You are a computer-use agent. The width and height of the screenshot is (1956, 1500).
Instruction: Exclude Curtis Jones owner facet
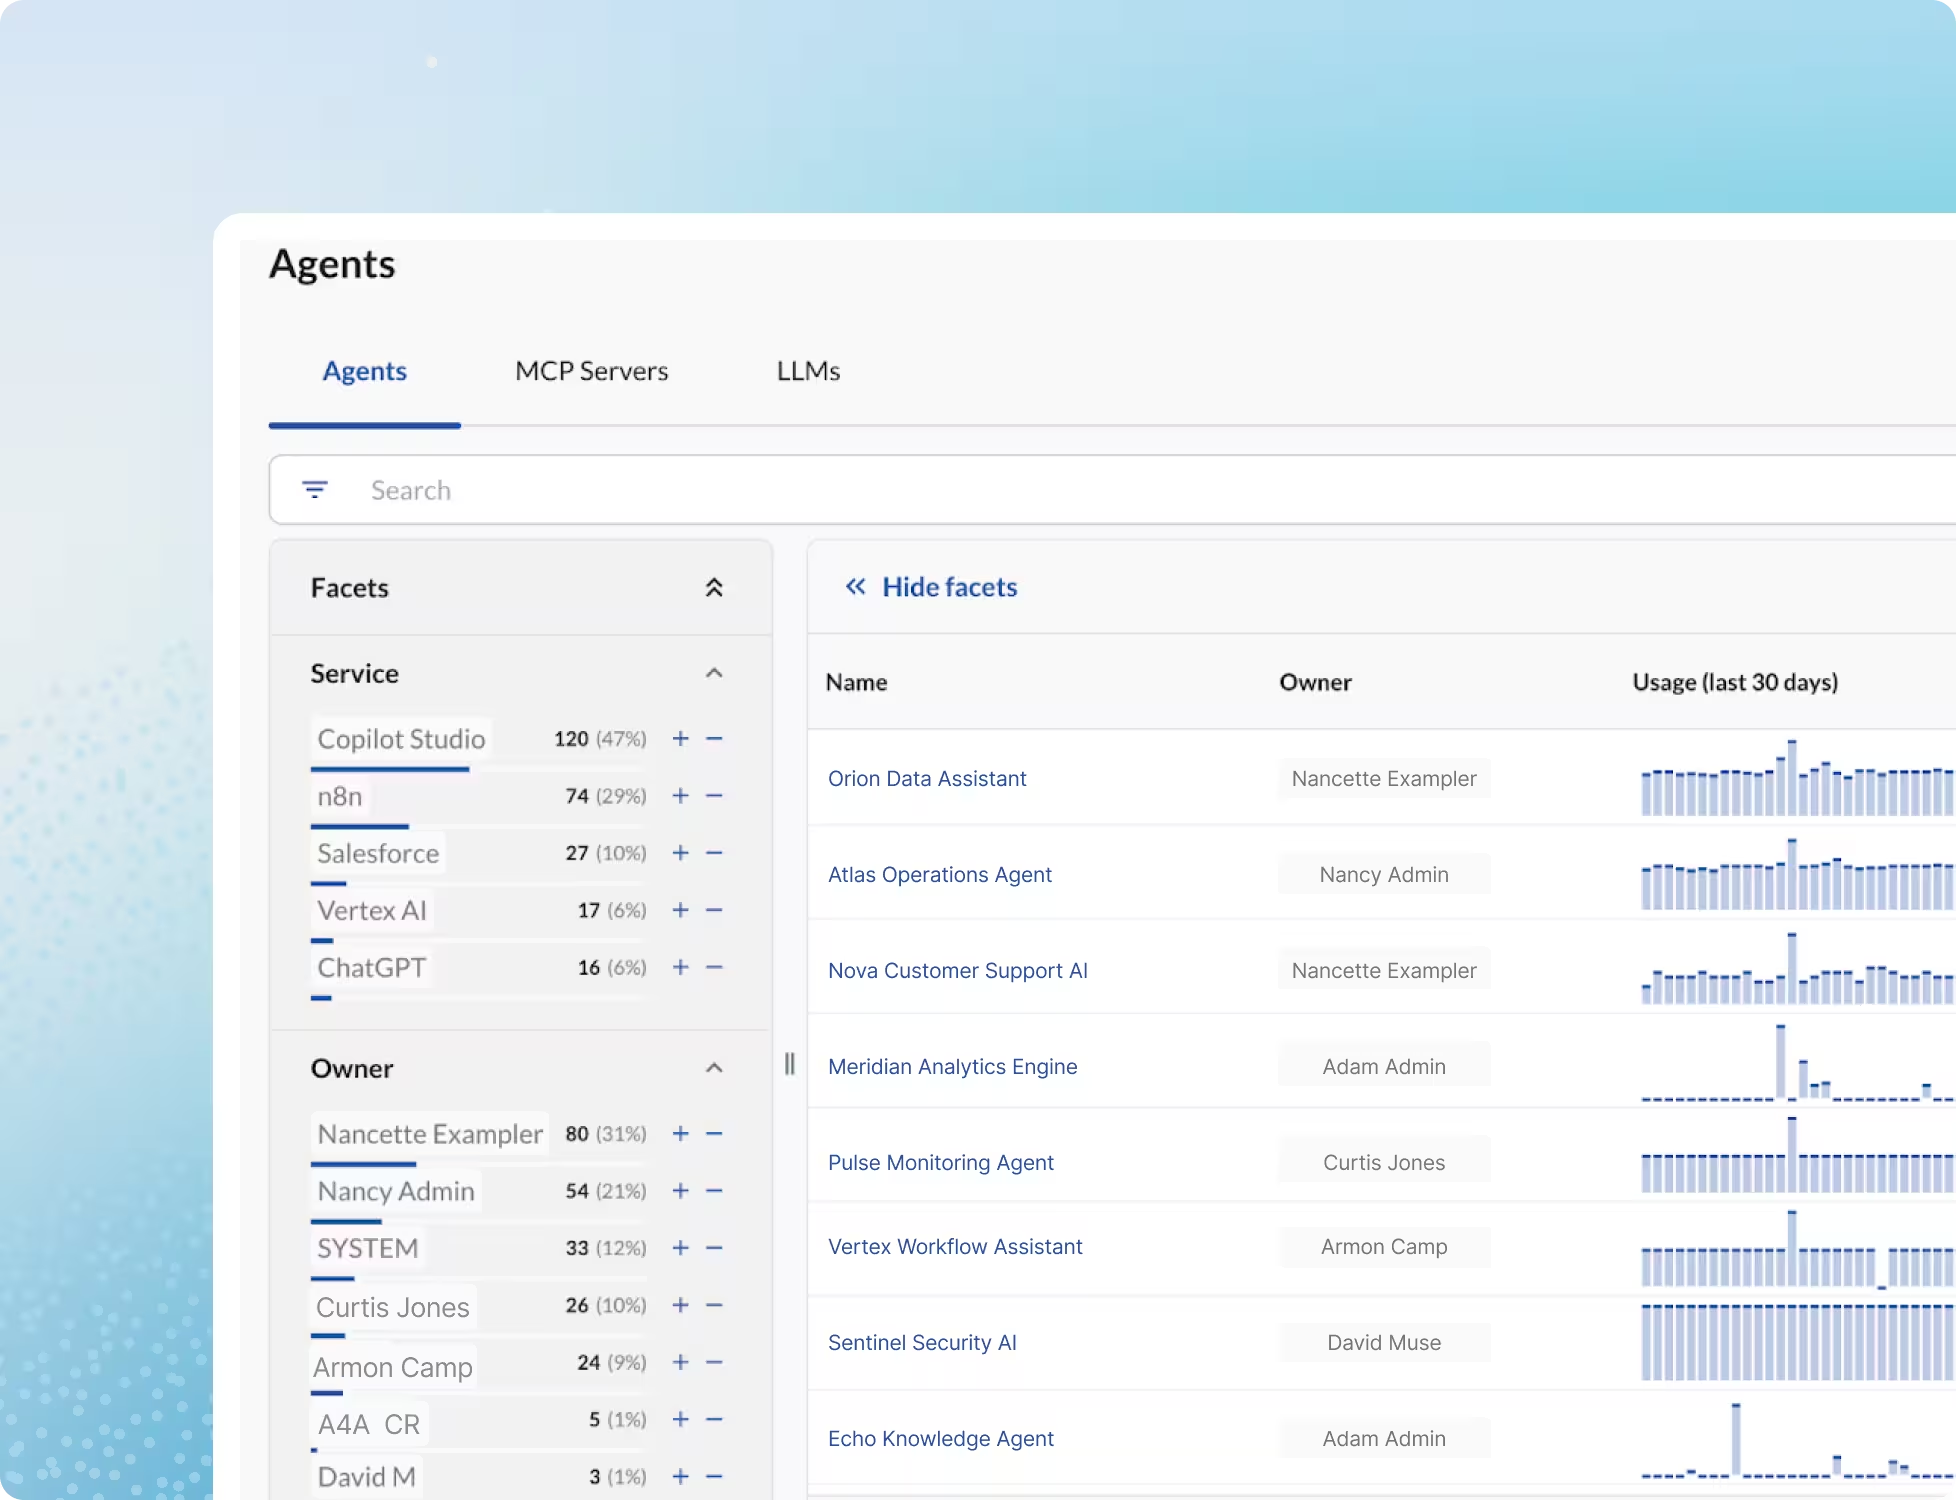[x=714, y=1305]
